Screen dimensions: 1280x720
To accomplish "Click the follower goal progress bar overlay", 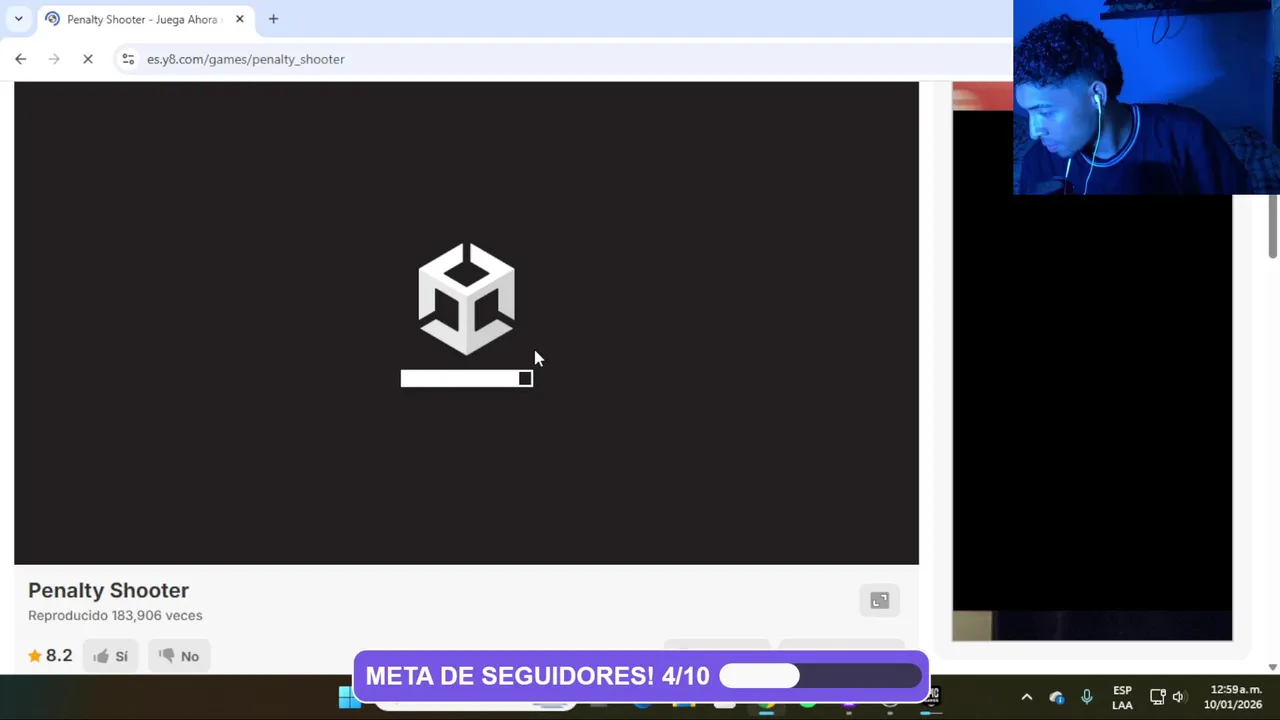I will pyautogui.click(x=820, y=677).
